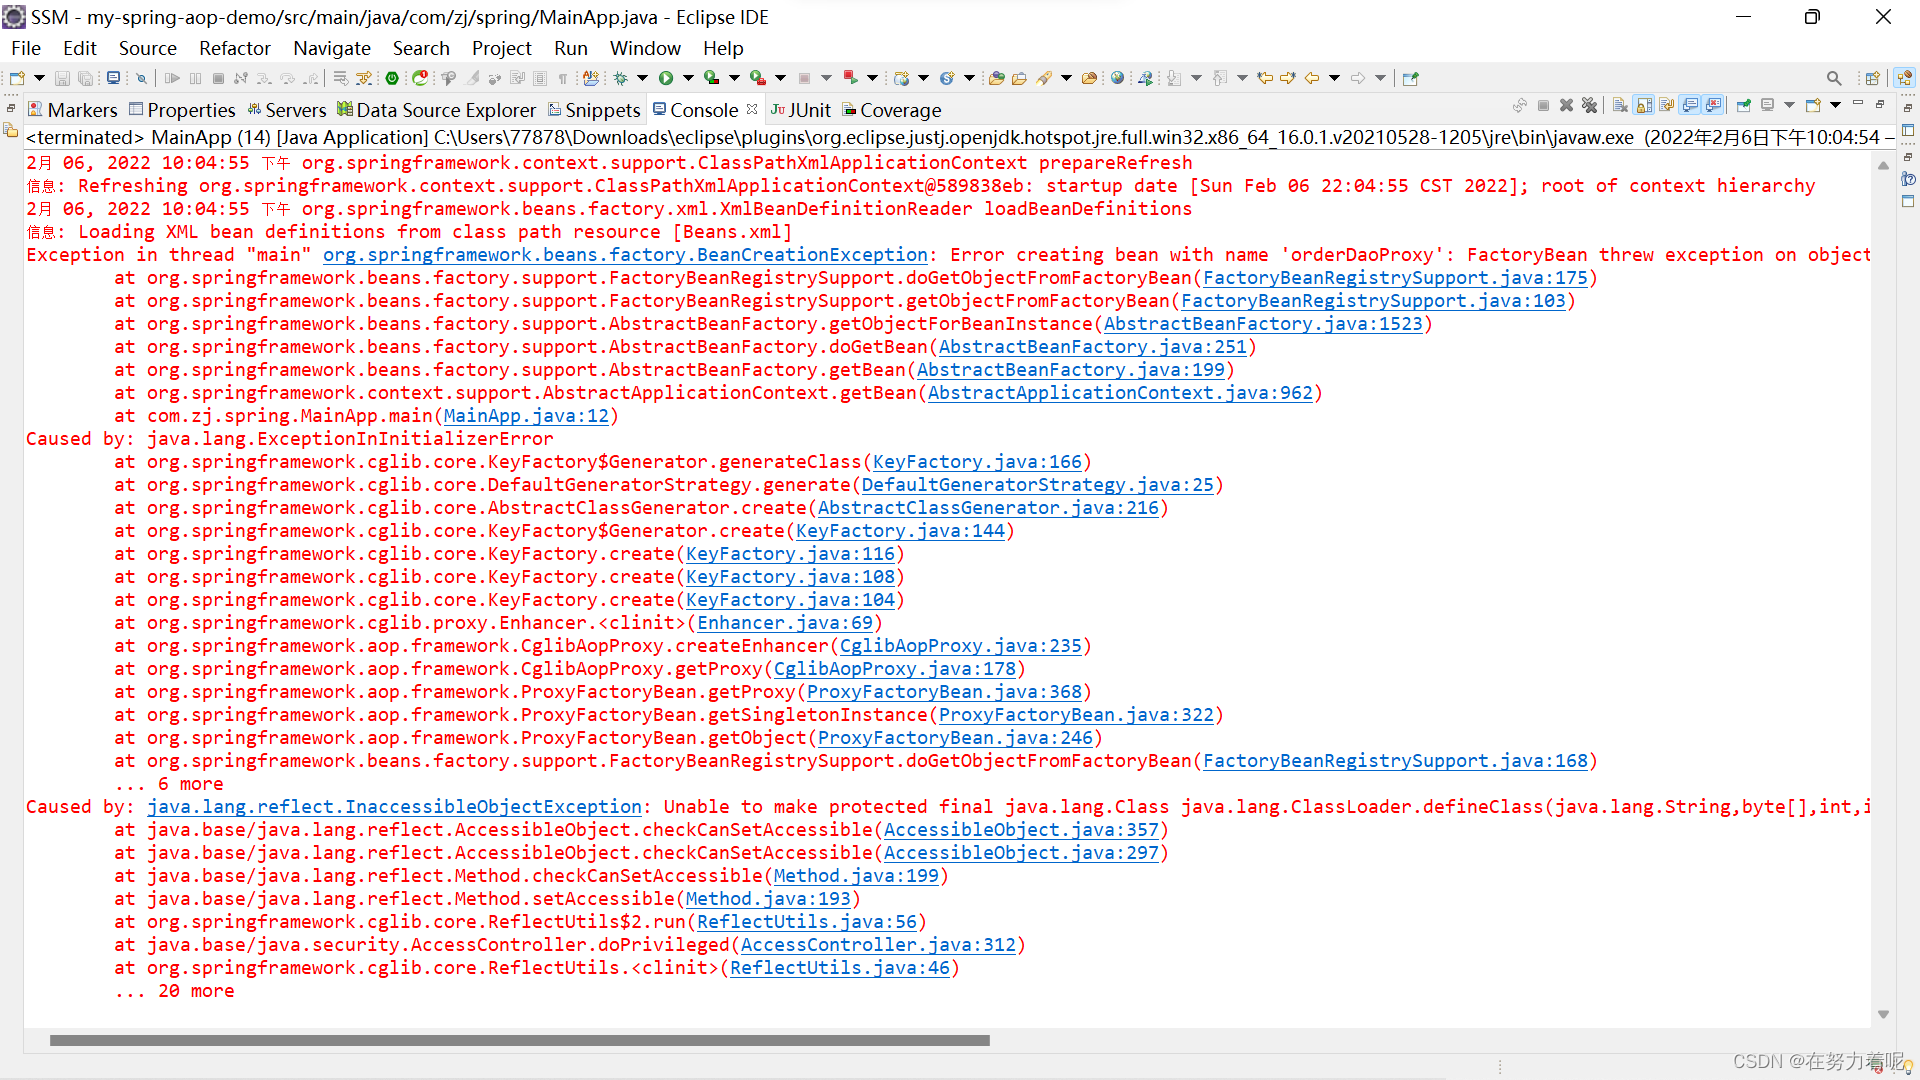Screen dimensions: 1920x1080
Task: Toggle Use Step Filters icon
Action: pyautogui.click(x=364, y=78)
